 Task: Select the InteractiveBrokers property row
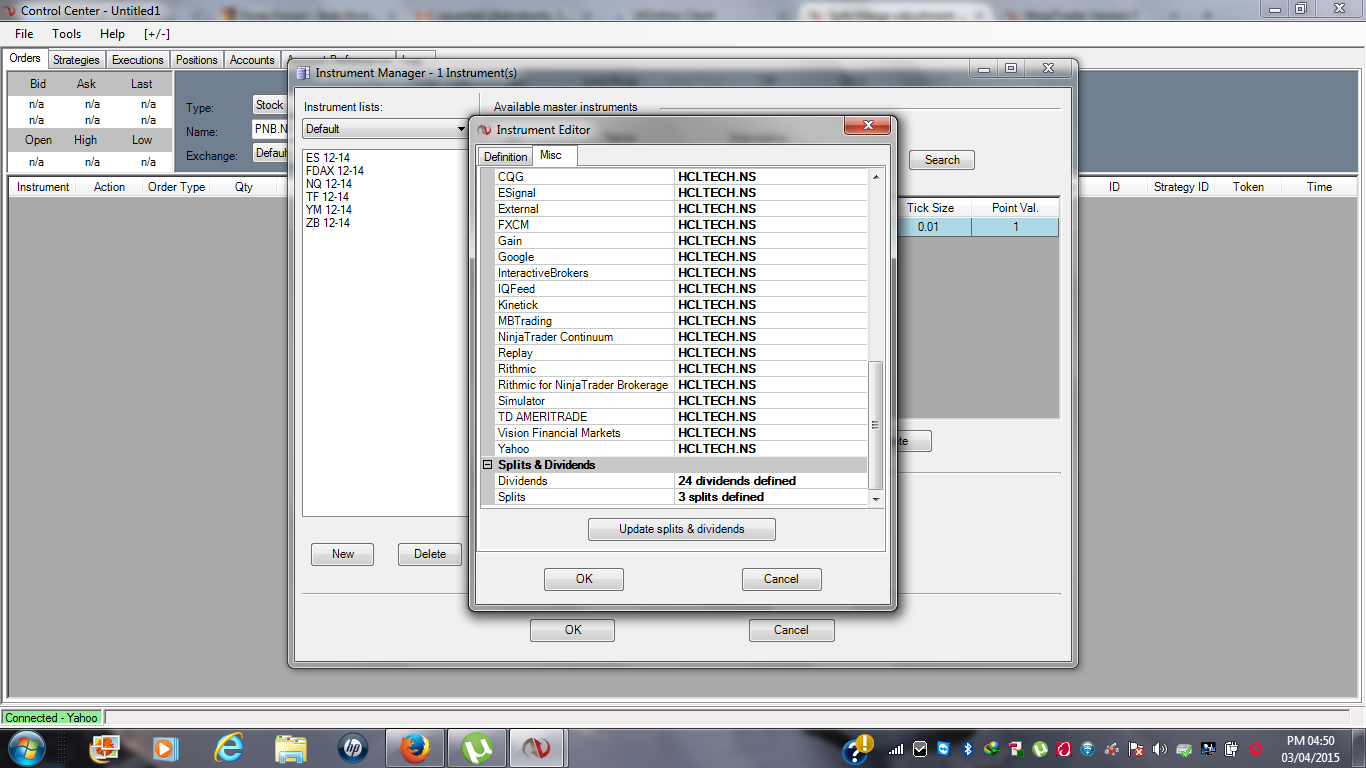[682, 273]
